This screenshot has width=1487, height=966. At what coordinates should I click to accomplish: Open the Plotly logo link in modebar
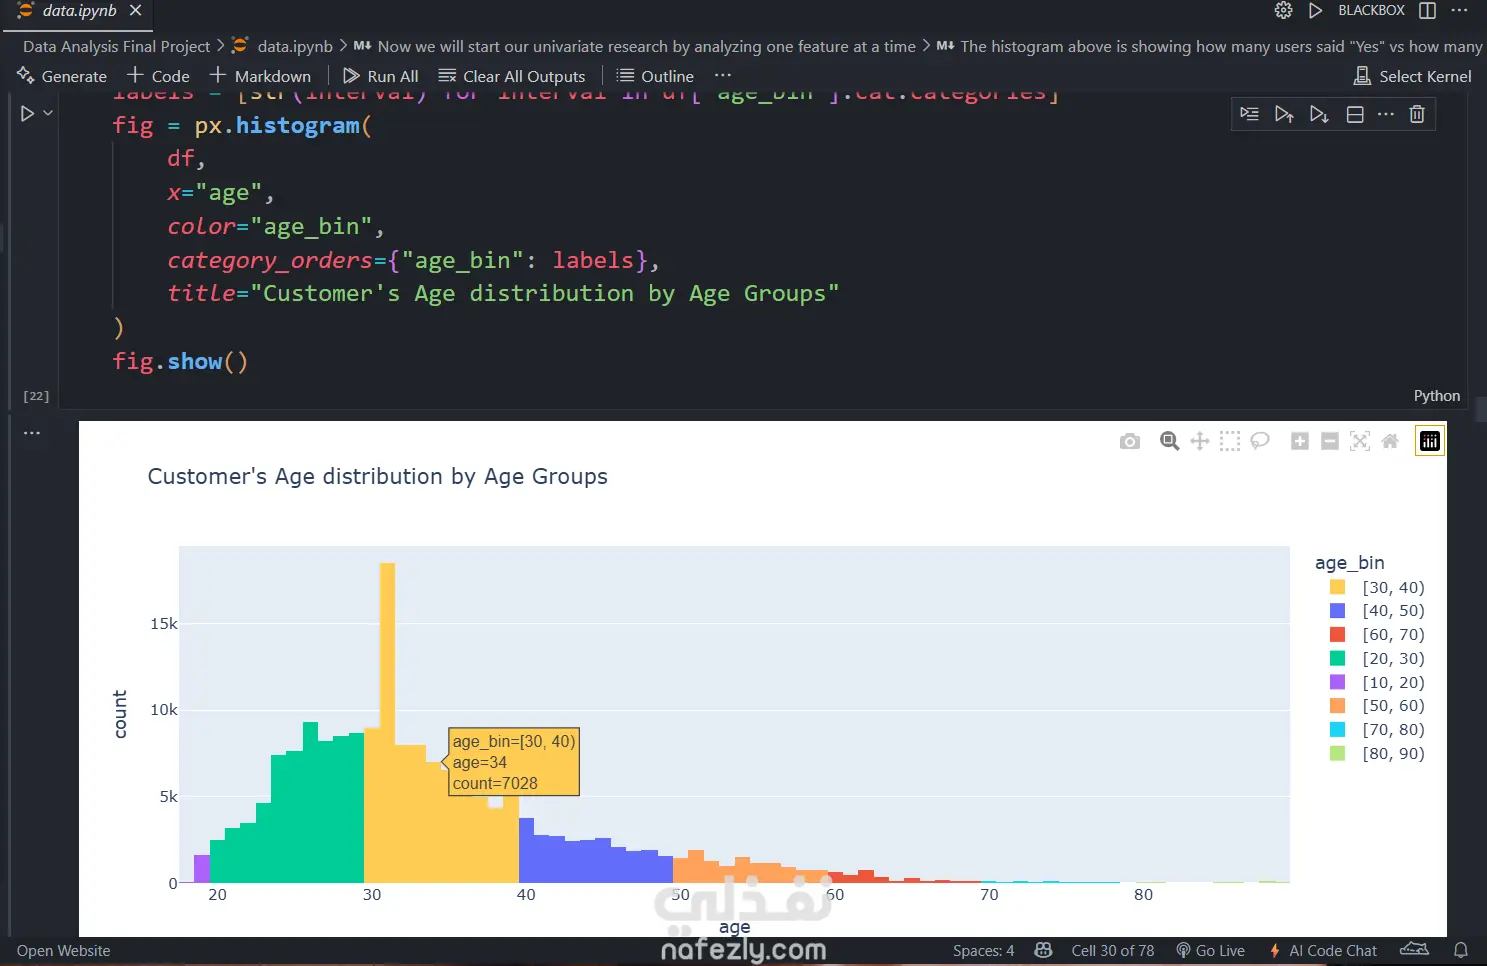point(1430,441)
